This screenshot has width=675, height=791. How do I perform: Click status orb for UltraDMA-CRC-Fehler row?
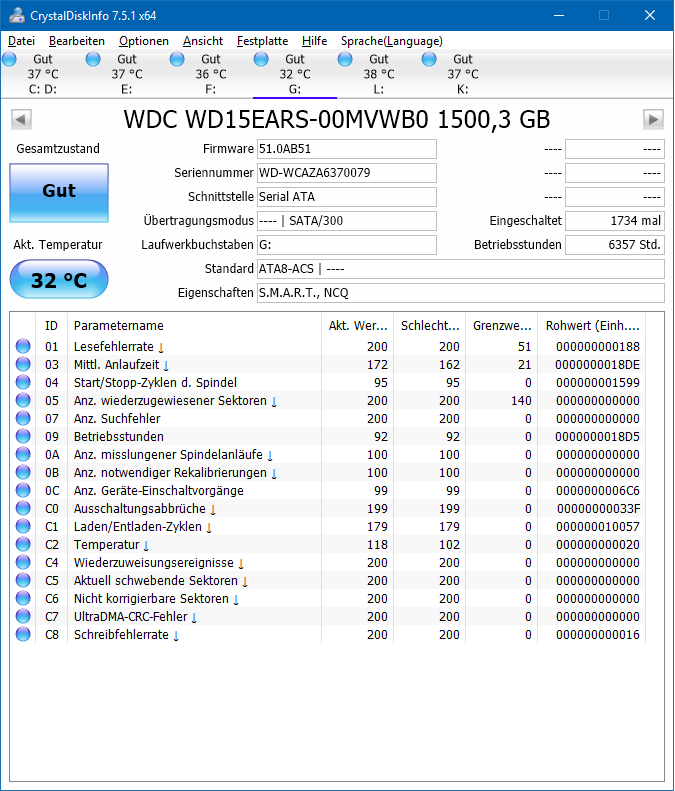pos(23,616)
